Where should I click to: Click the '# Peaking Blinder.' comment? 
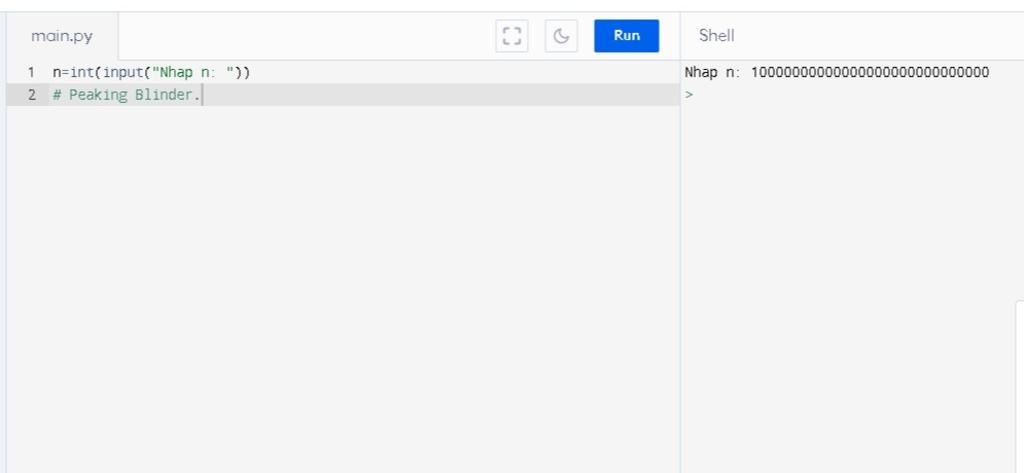click(x=127, y=95)
